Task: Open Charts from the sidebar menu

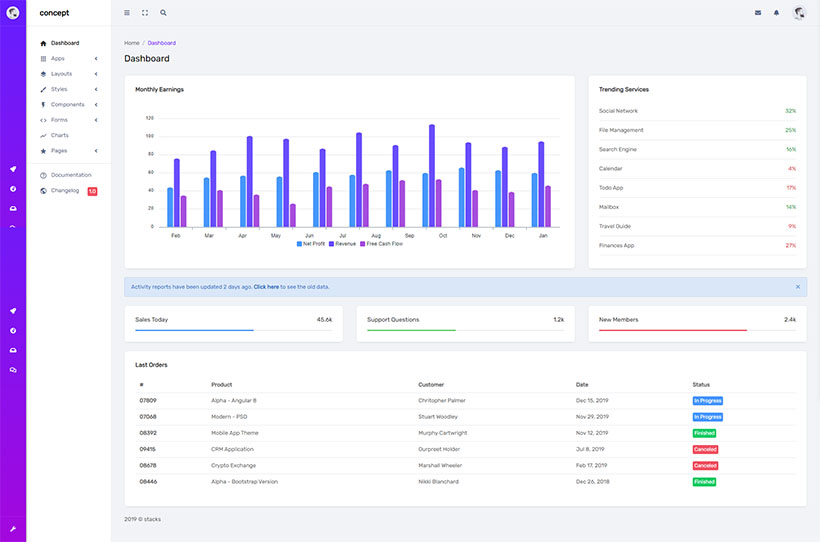Action: coord(59,135)
